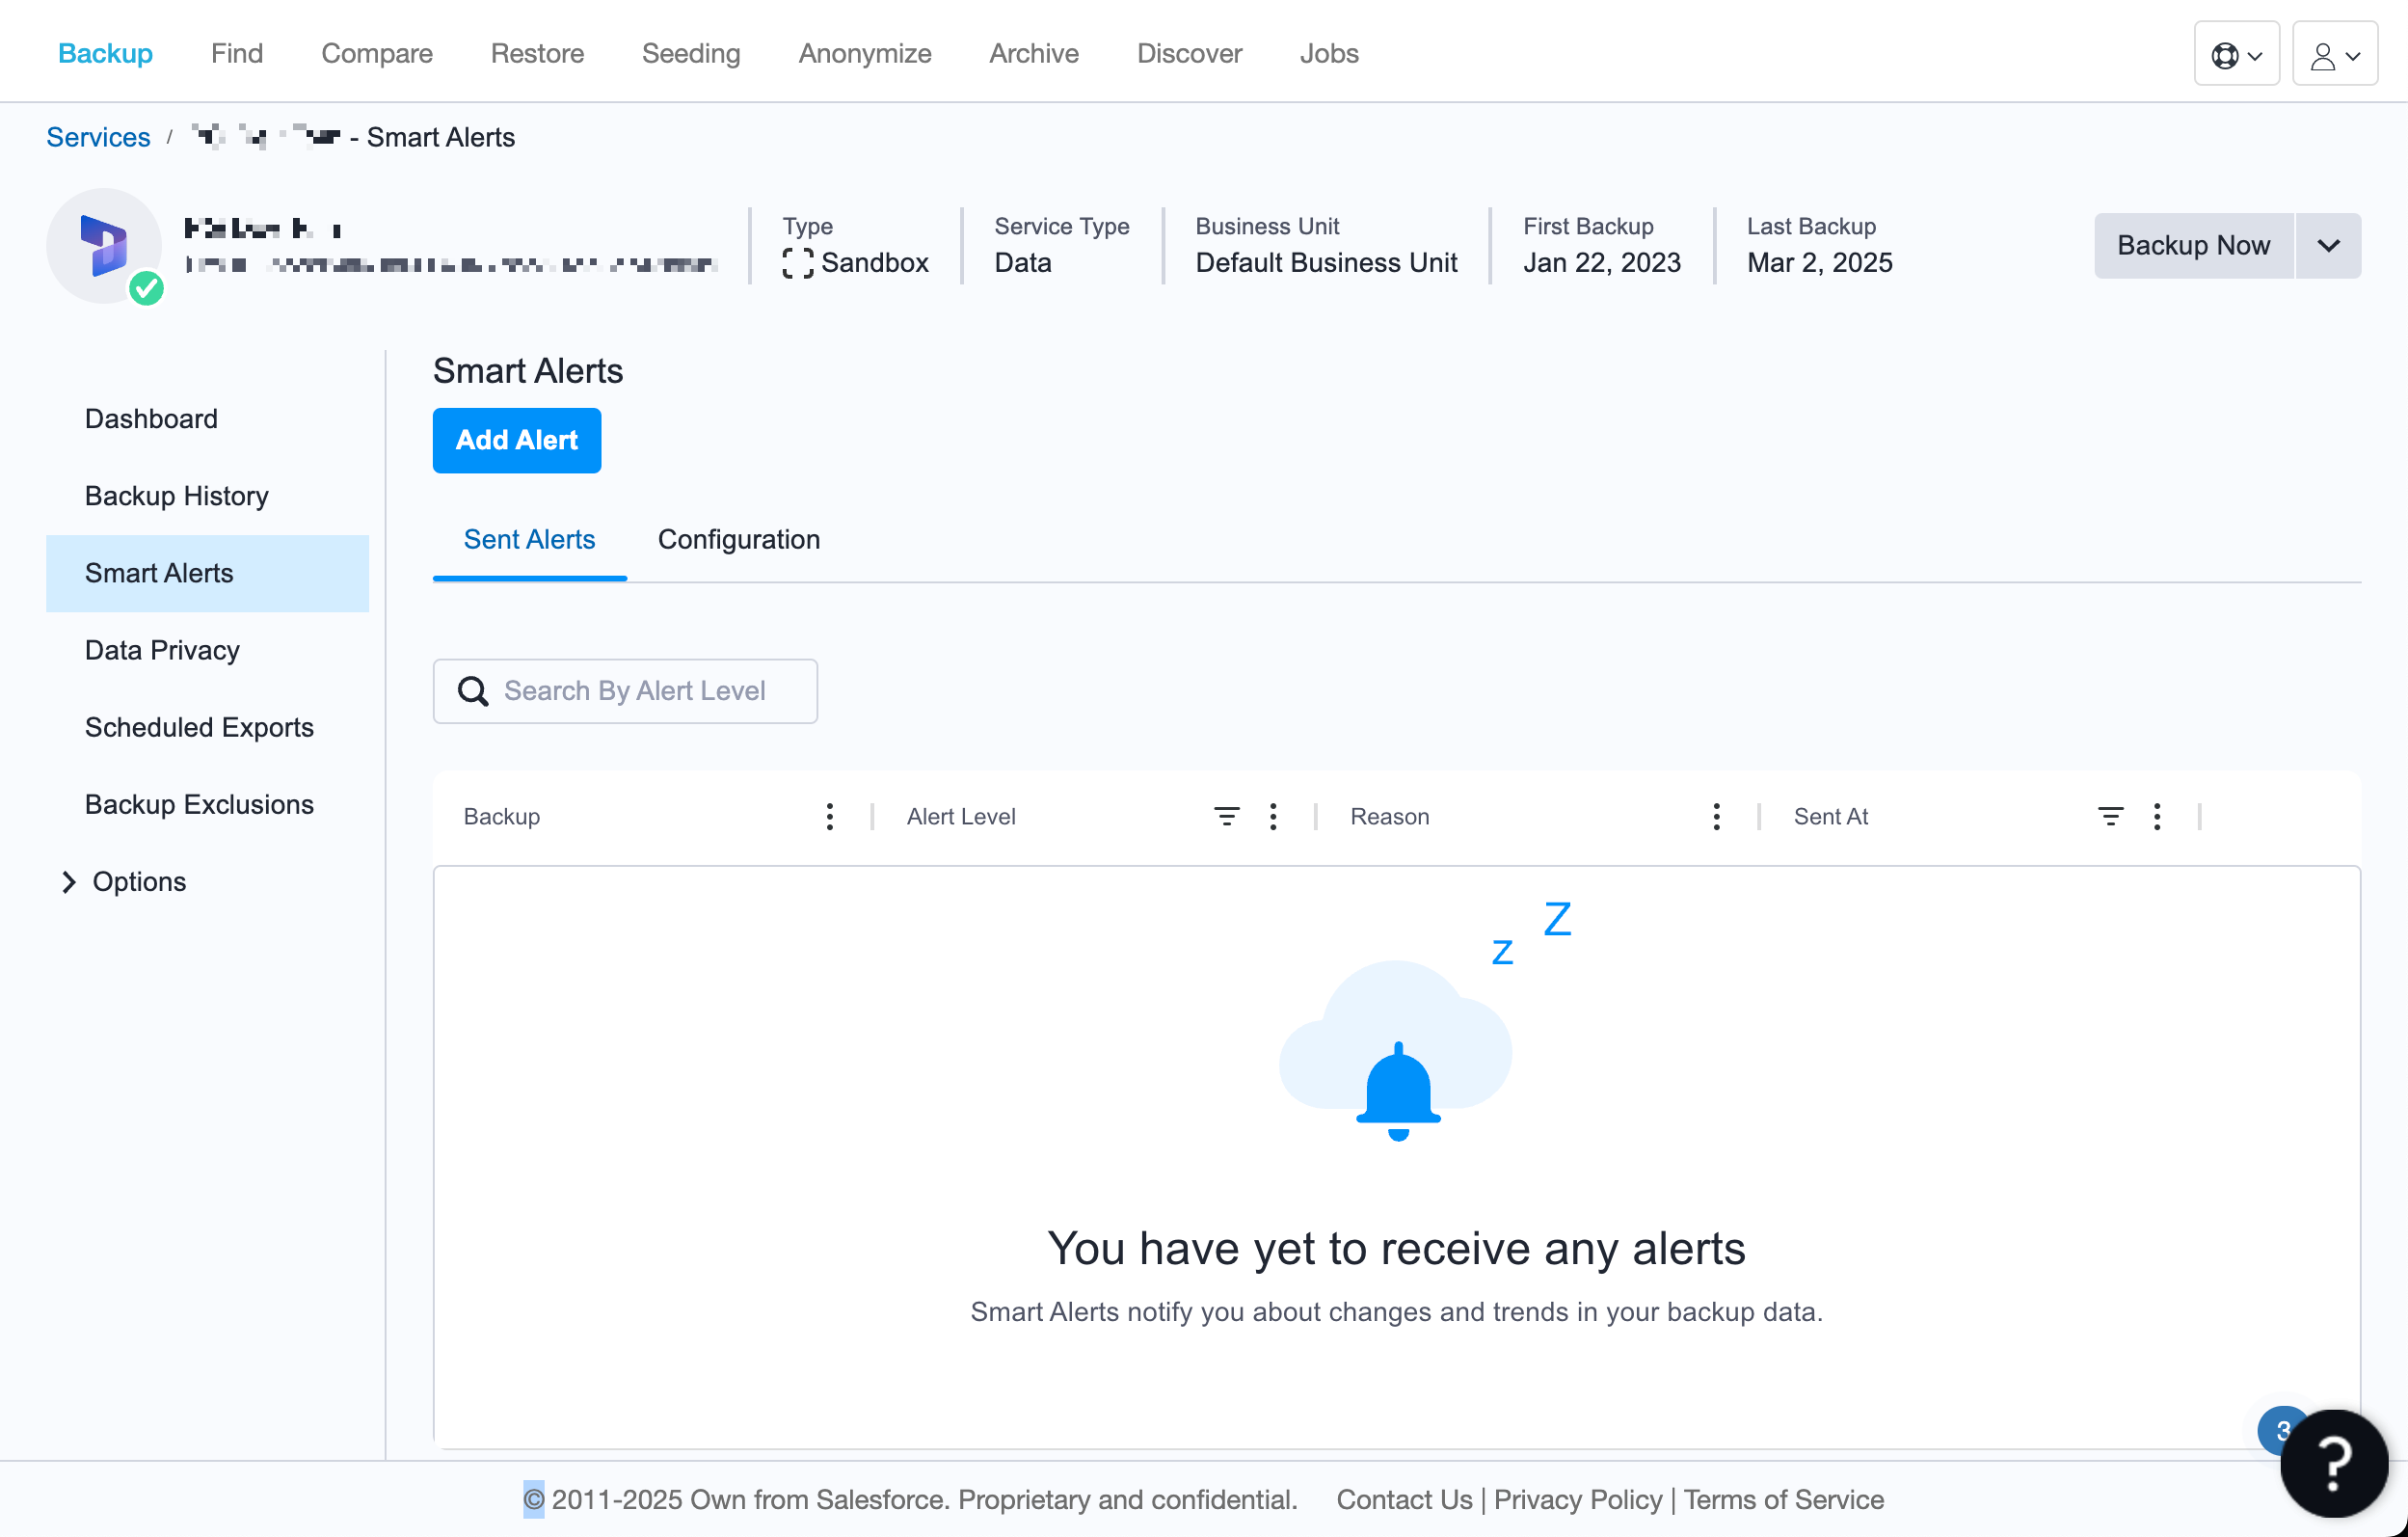Viewport: 2408px width, 1537px height.
Task: Click the sleeping bell illustration
Action: click(1398, 1050)
